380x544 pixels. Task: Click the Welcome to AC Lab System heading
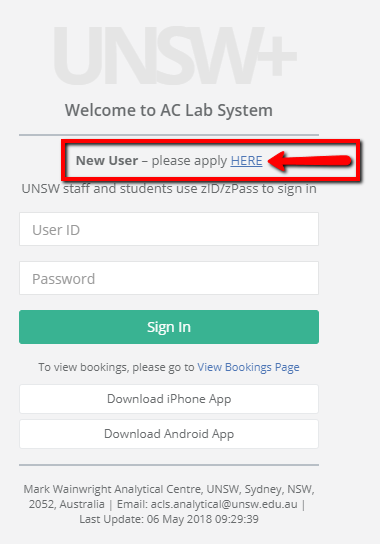pos(169,110)
